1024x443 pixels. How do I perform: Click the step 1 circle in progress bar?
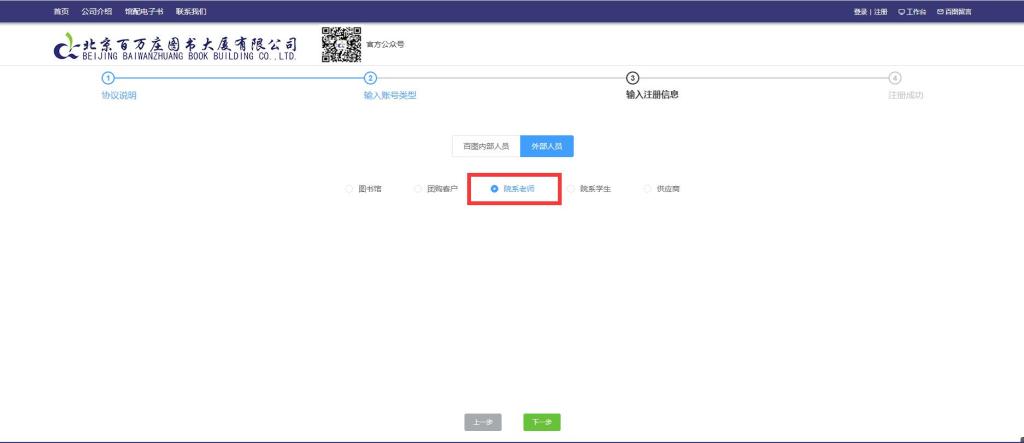(x=108, y=78)
